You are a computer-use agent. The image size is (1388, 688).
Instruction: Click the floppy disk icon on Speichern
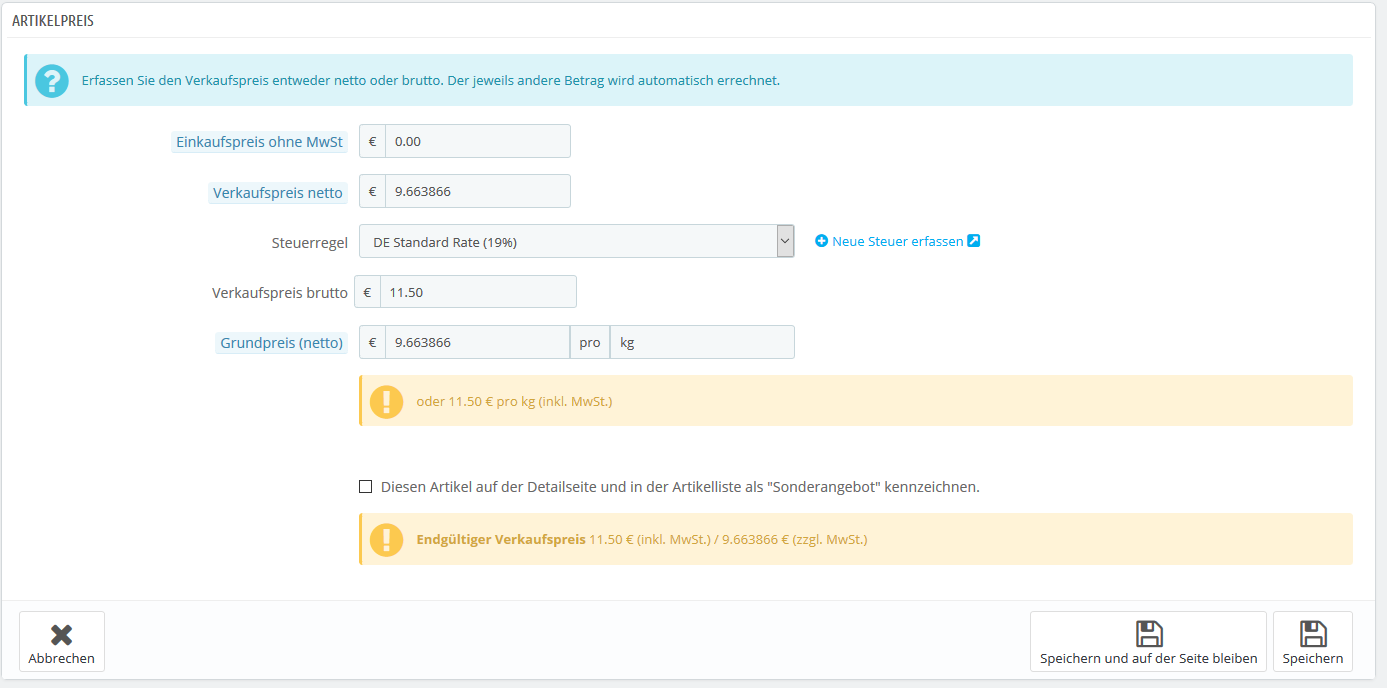point(1312,634)
